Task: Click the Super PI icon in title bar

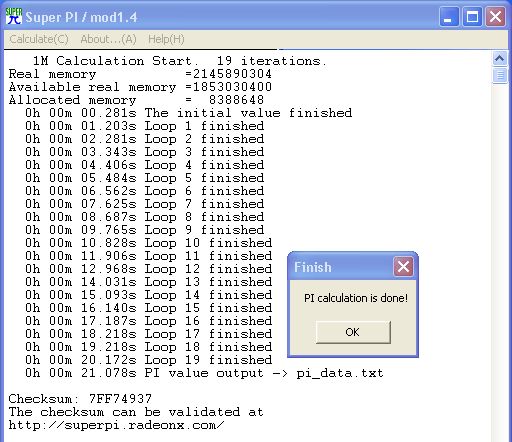Action: [14, 17]
